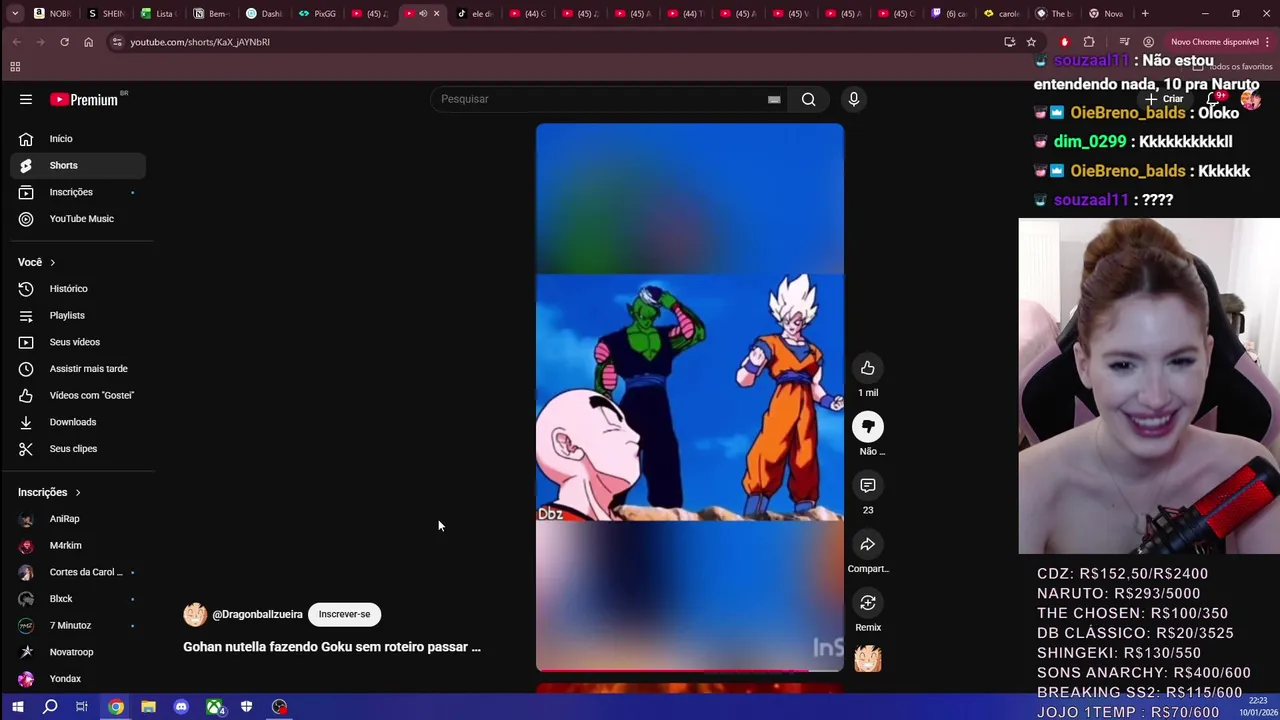This screenshot has width=1280, height=720.
Task: Open the @Dragonballzueira channel name
Action: (257, 614)
